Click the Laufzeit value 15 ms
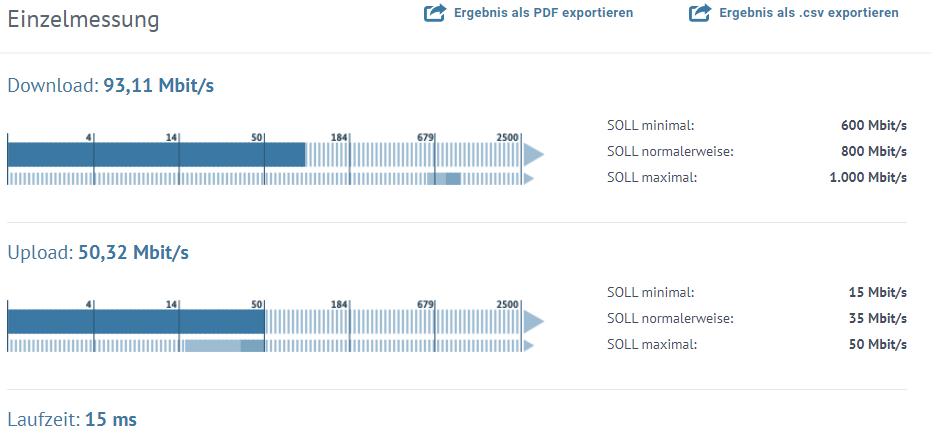 coord(110,419)
